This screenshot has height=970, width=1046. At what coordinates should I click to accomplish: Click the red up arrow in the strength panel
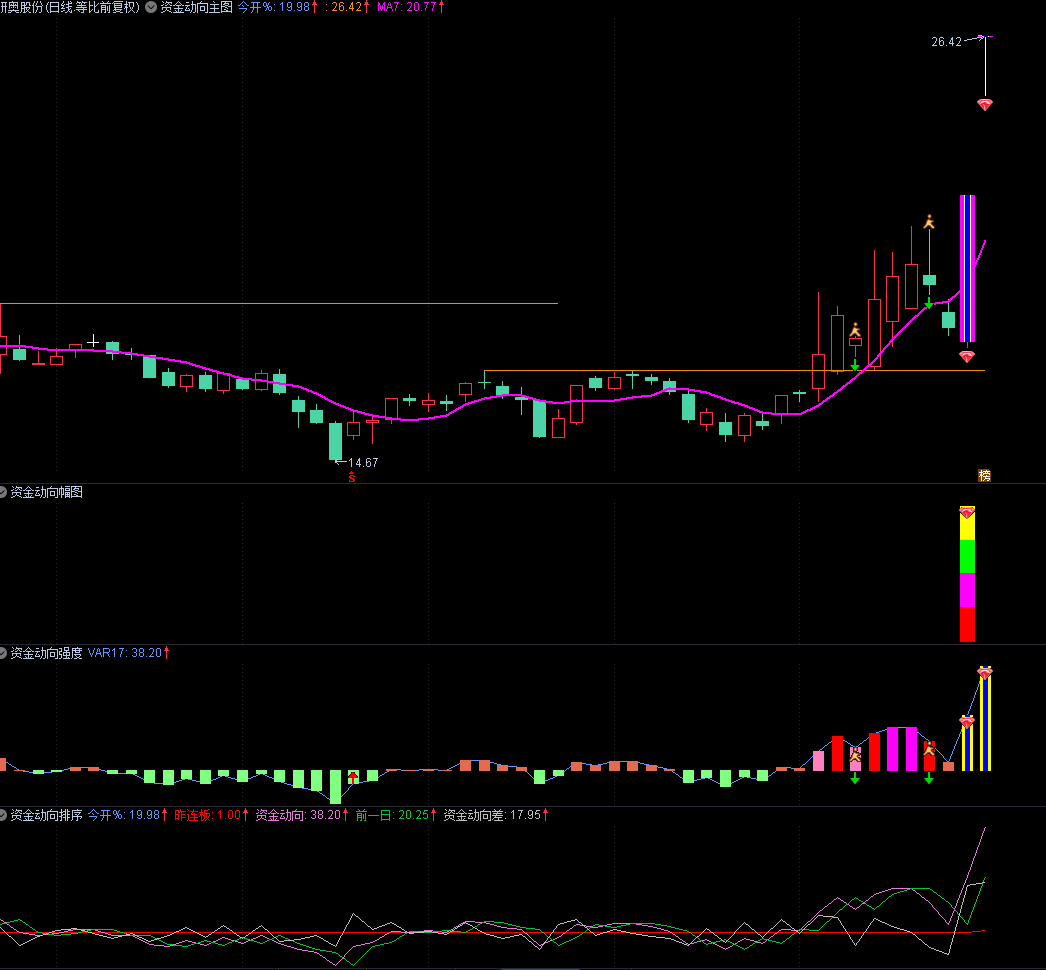pos(353,776)
